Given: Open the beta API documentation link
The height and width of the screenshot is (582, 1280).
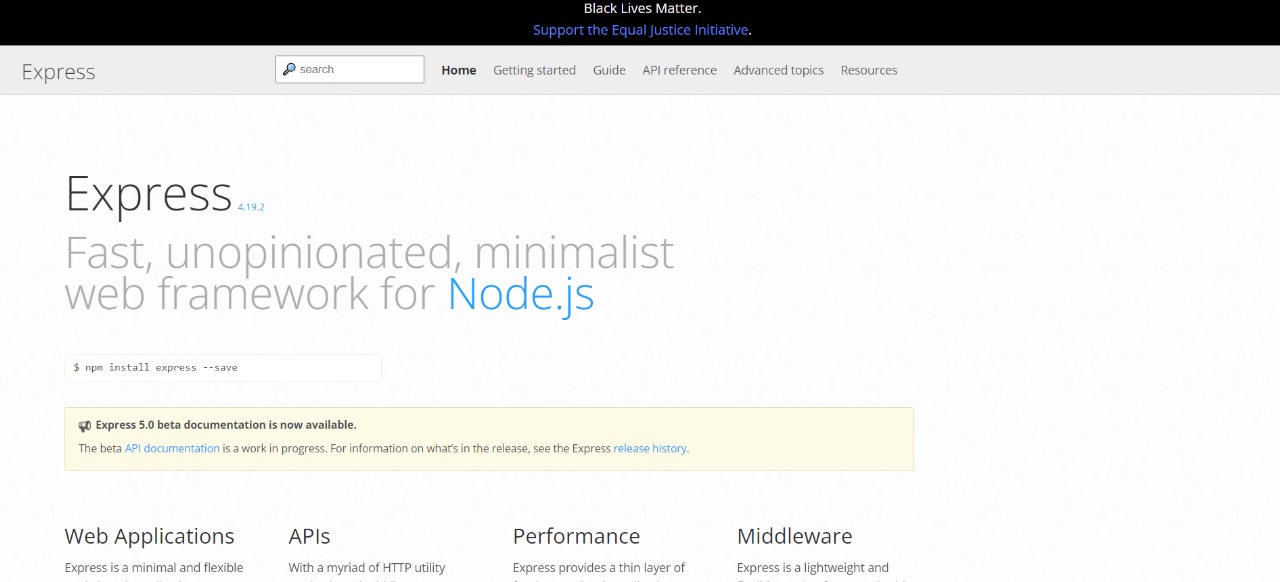Looking at the screenshot, I should click(x=171, y=448).
